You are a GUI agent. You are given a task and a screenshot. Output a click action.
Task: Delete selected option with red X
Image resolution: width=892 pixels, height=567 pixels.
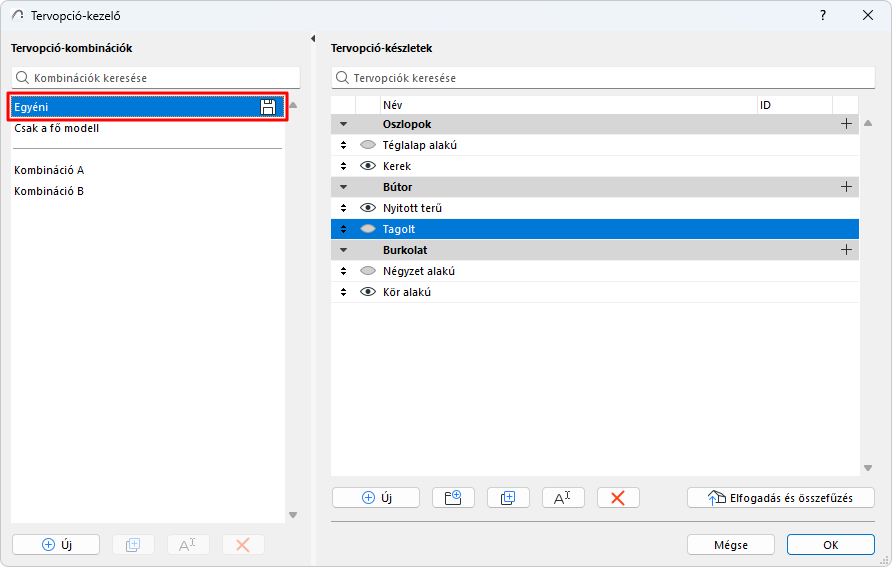click(x=618, y=498)
